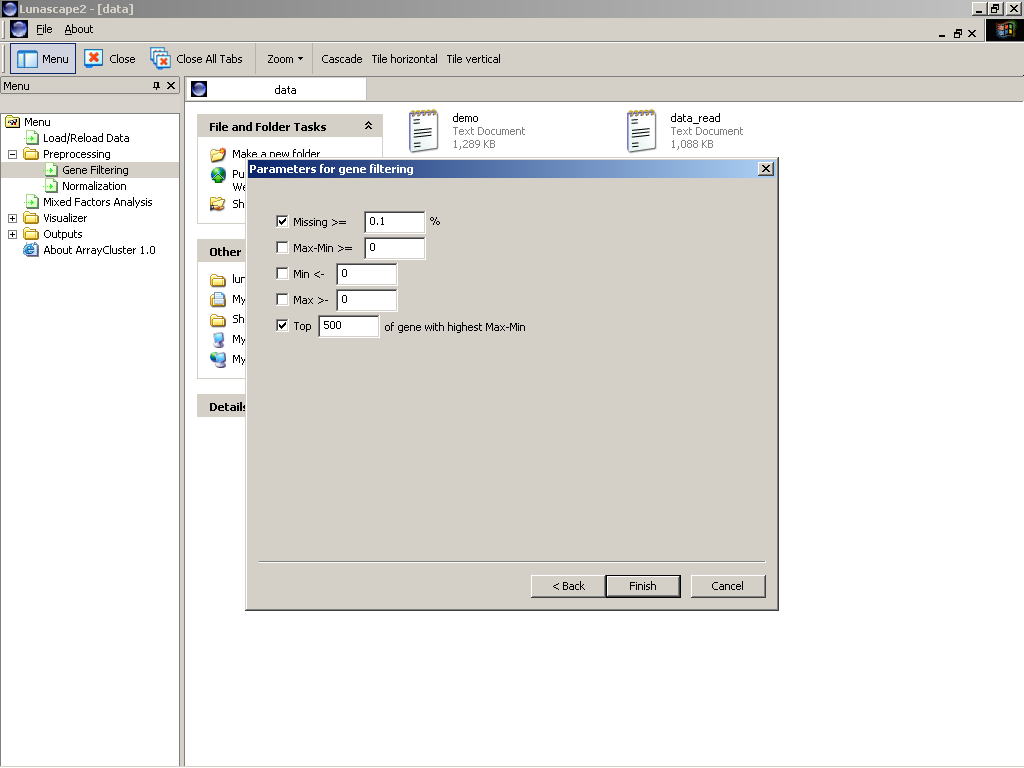Image resolution: width=1024 pixels, height=768 pixels.
Task: Click the Make a new folder icon
Action: pos(217,154)
